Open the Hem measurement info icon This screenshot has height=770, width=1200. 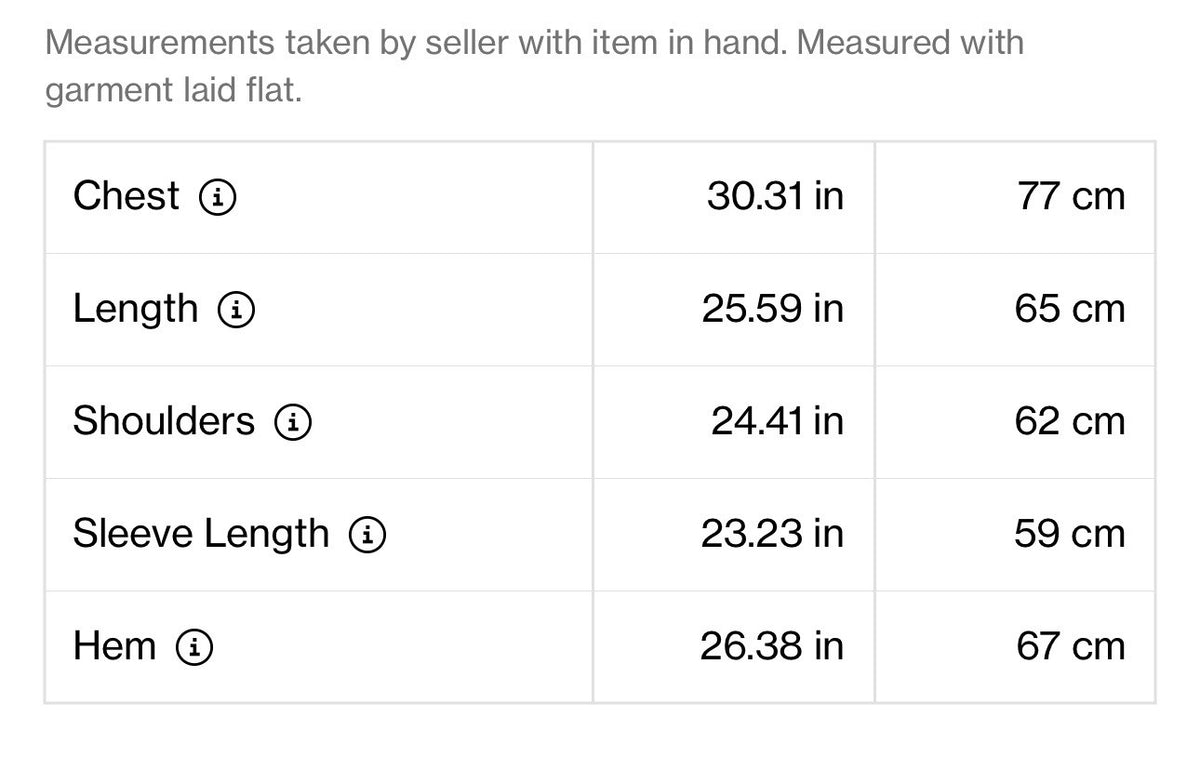pyautogui.click(x=194, y=648)
